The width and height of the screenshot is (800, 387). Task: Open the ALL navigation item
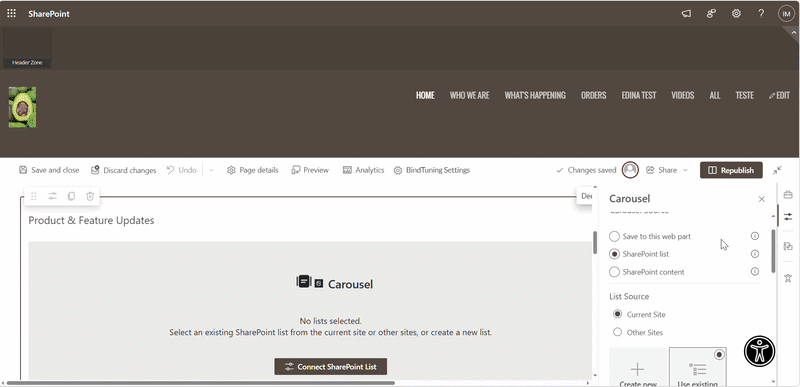(x=715, y=95)
